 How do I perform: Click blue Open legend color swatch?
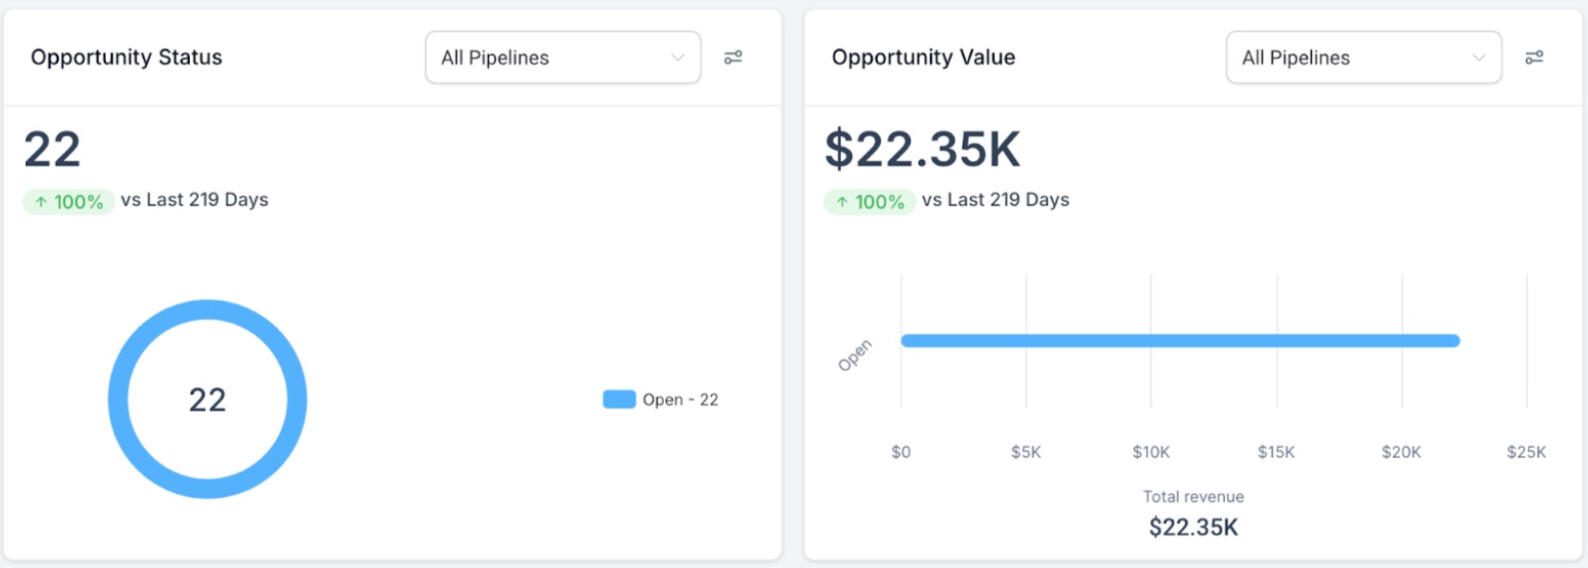tap(619, 400)
